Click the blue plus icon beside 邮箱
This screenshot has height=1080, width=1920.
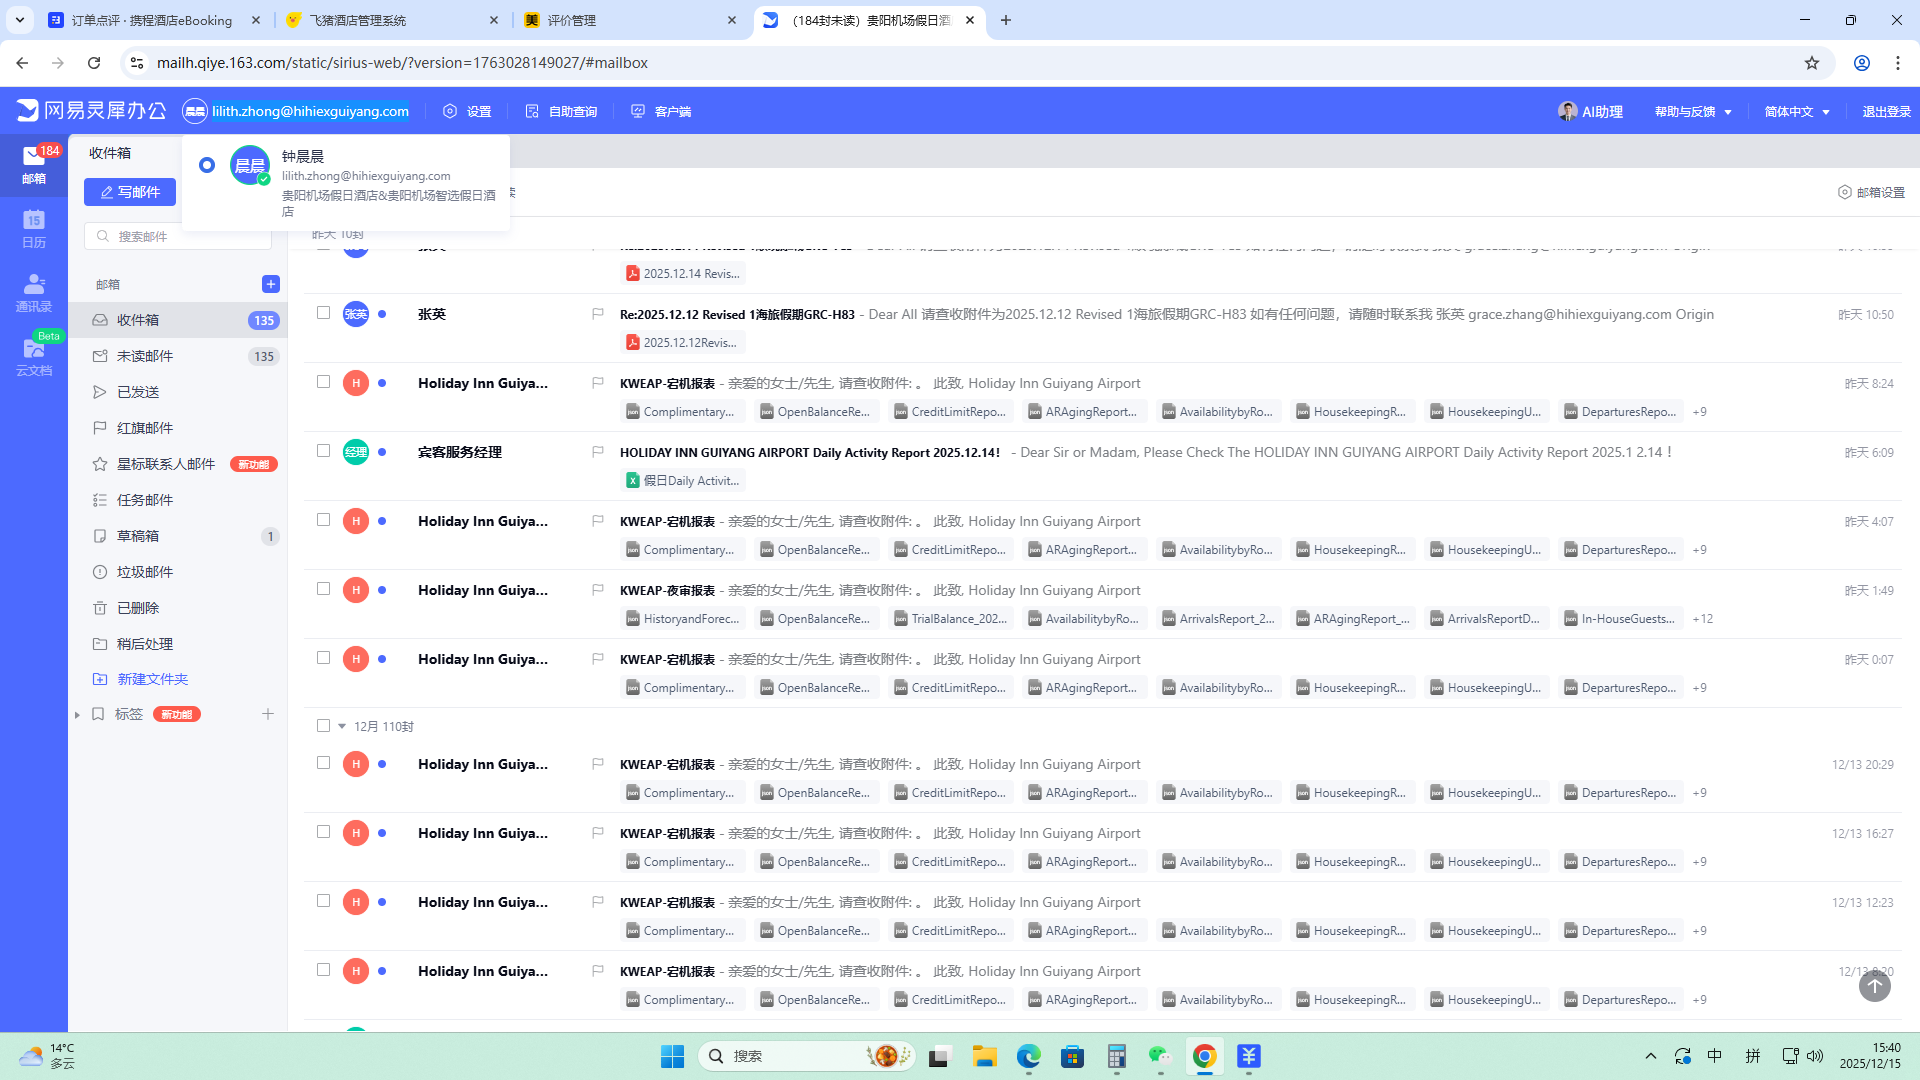270,284
